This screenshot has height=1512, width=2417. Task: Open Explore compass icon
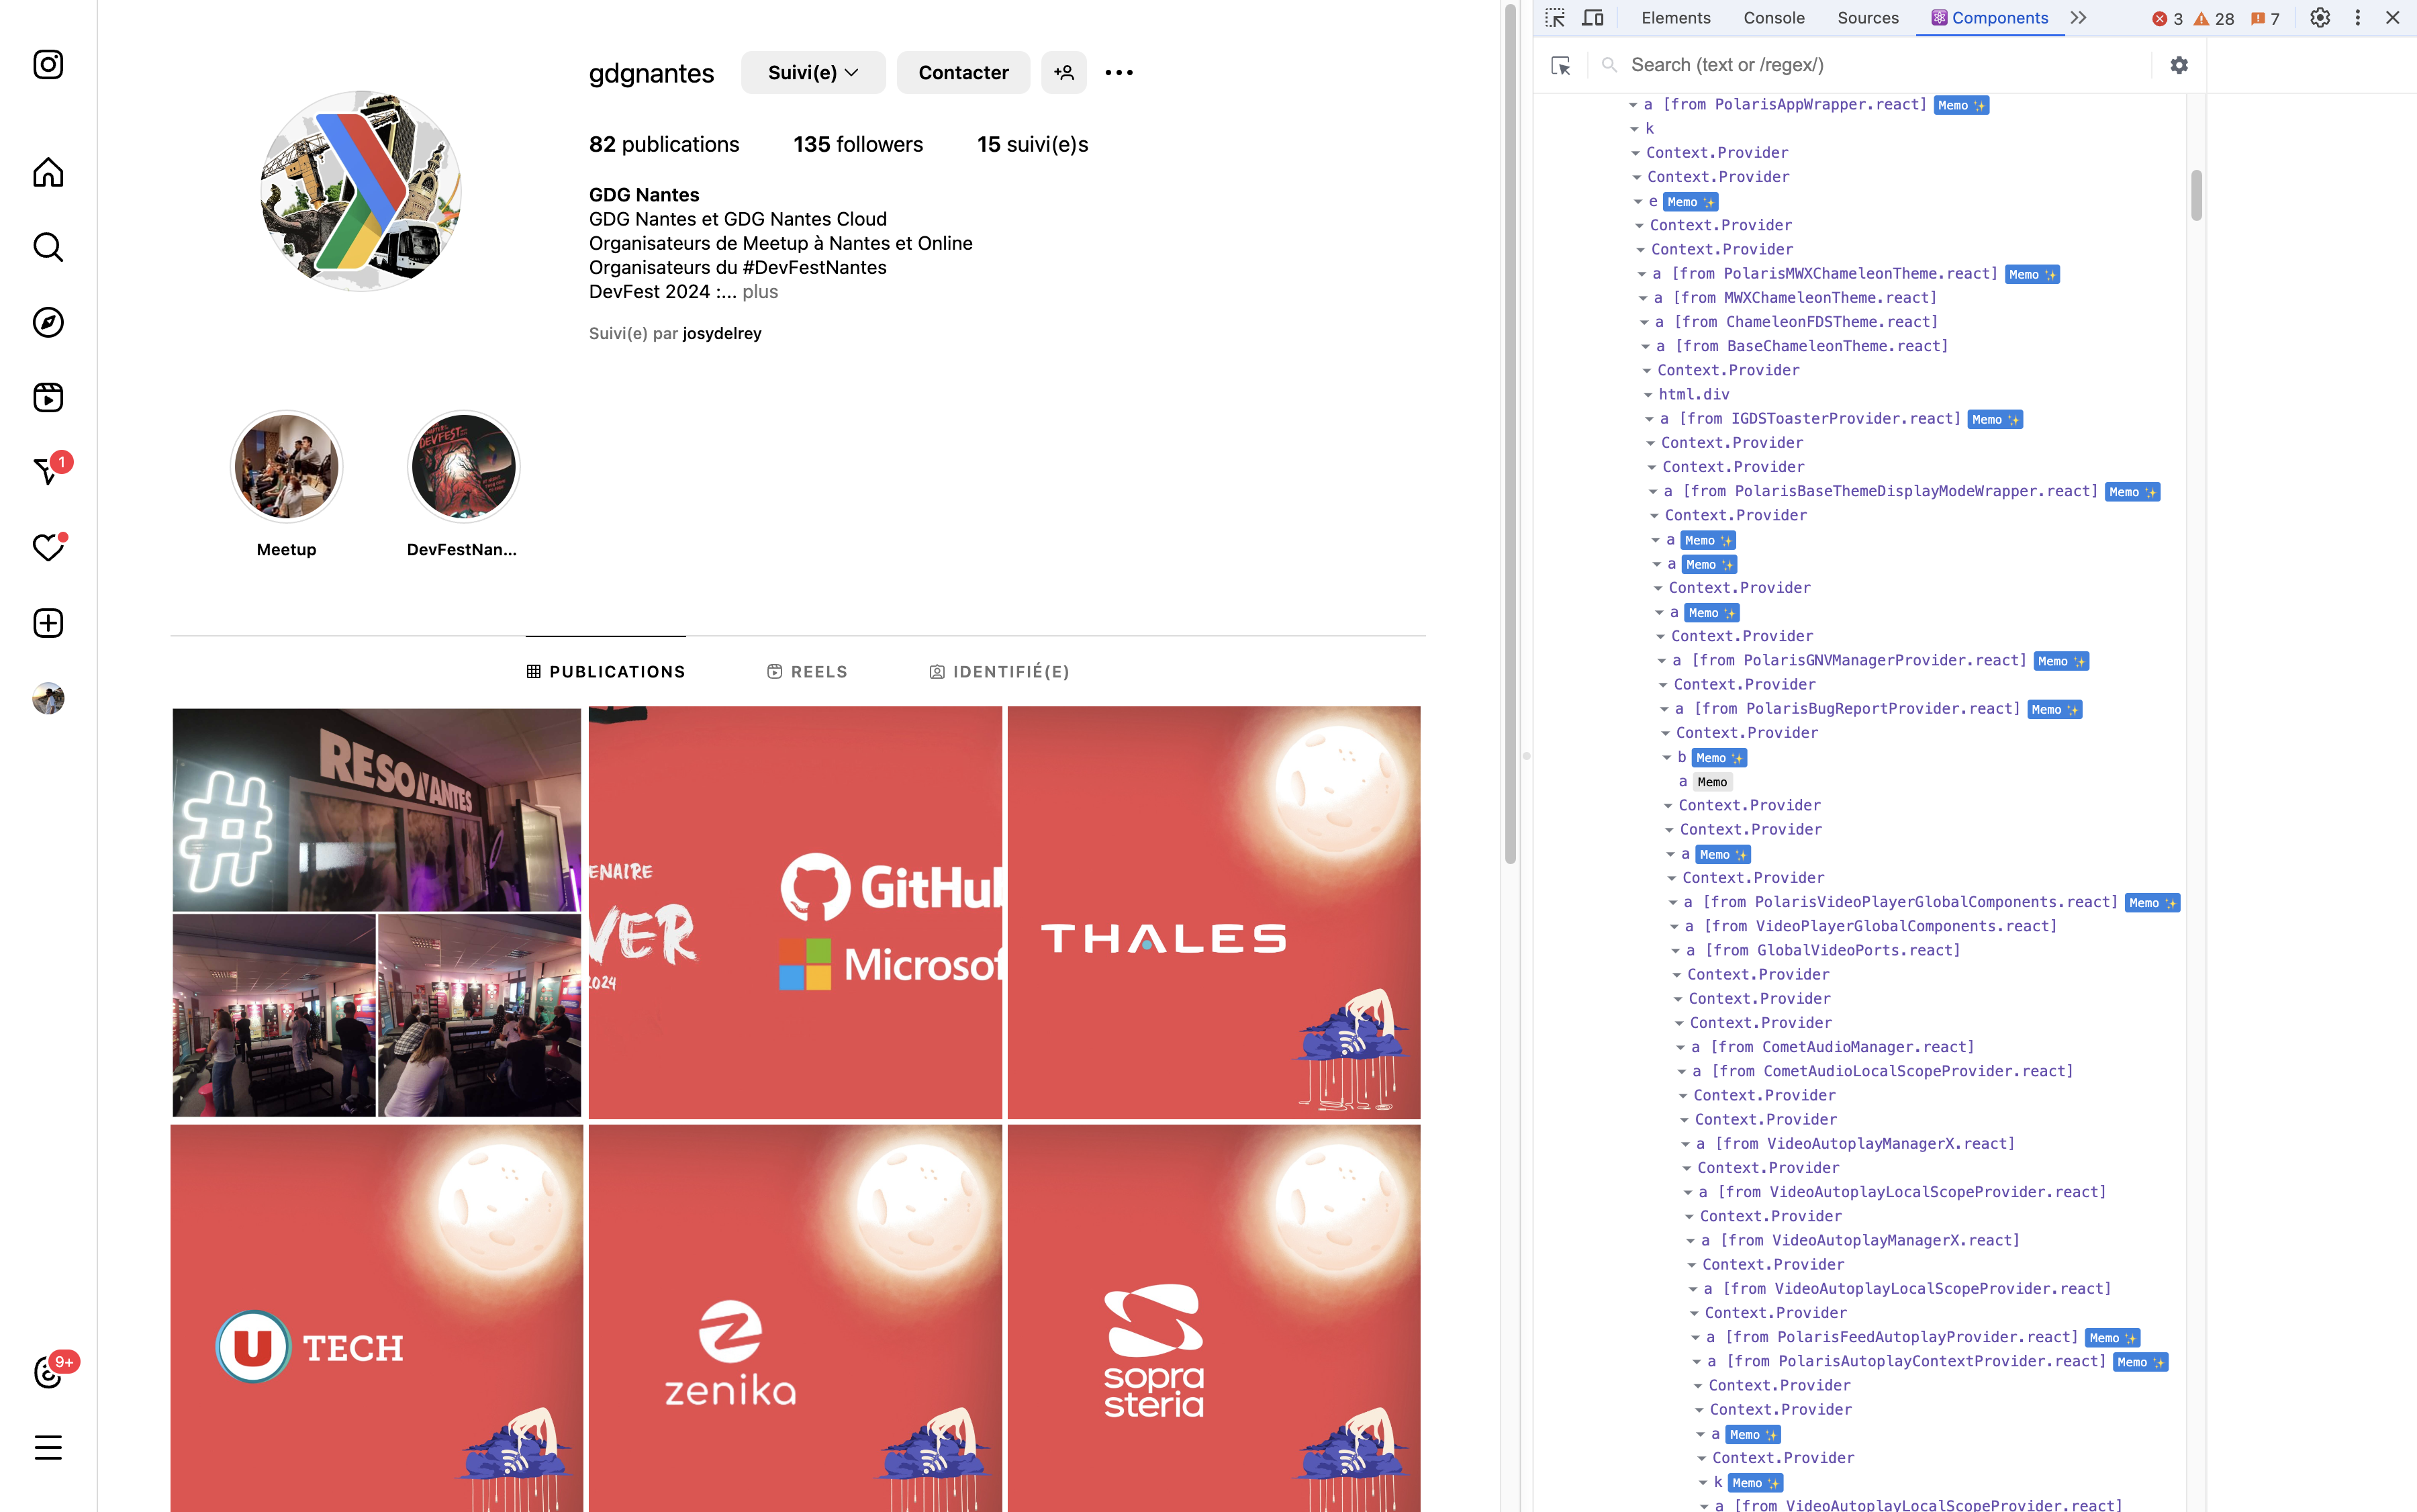coord(48,322)
